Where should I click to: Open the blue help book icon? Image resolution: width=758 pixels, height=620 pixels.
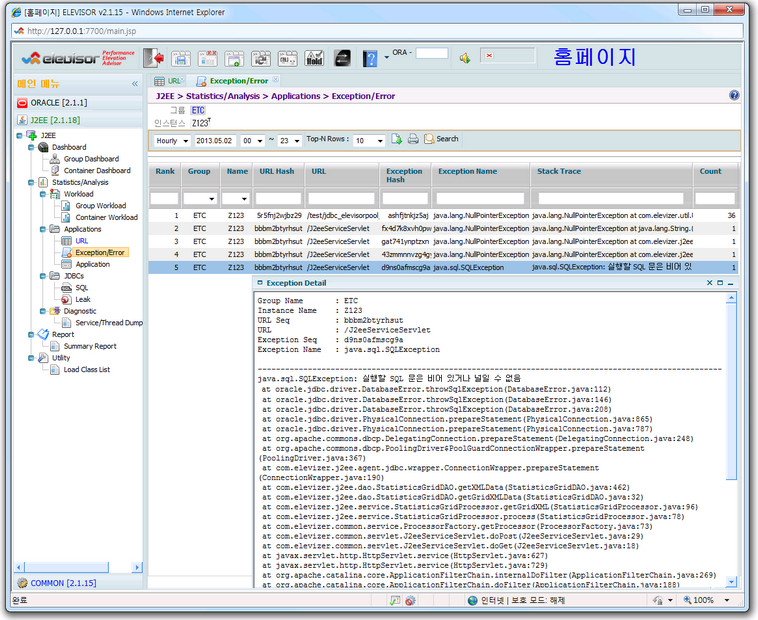click(x=370, y=59)
